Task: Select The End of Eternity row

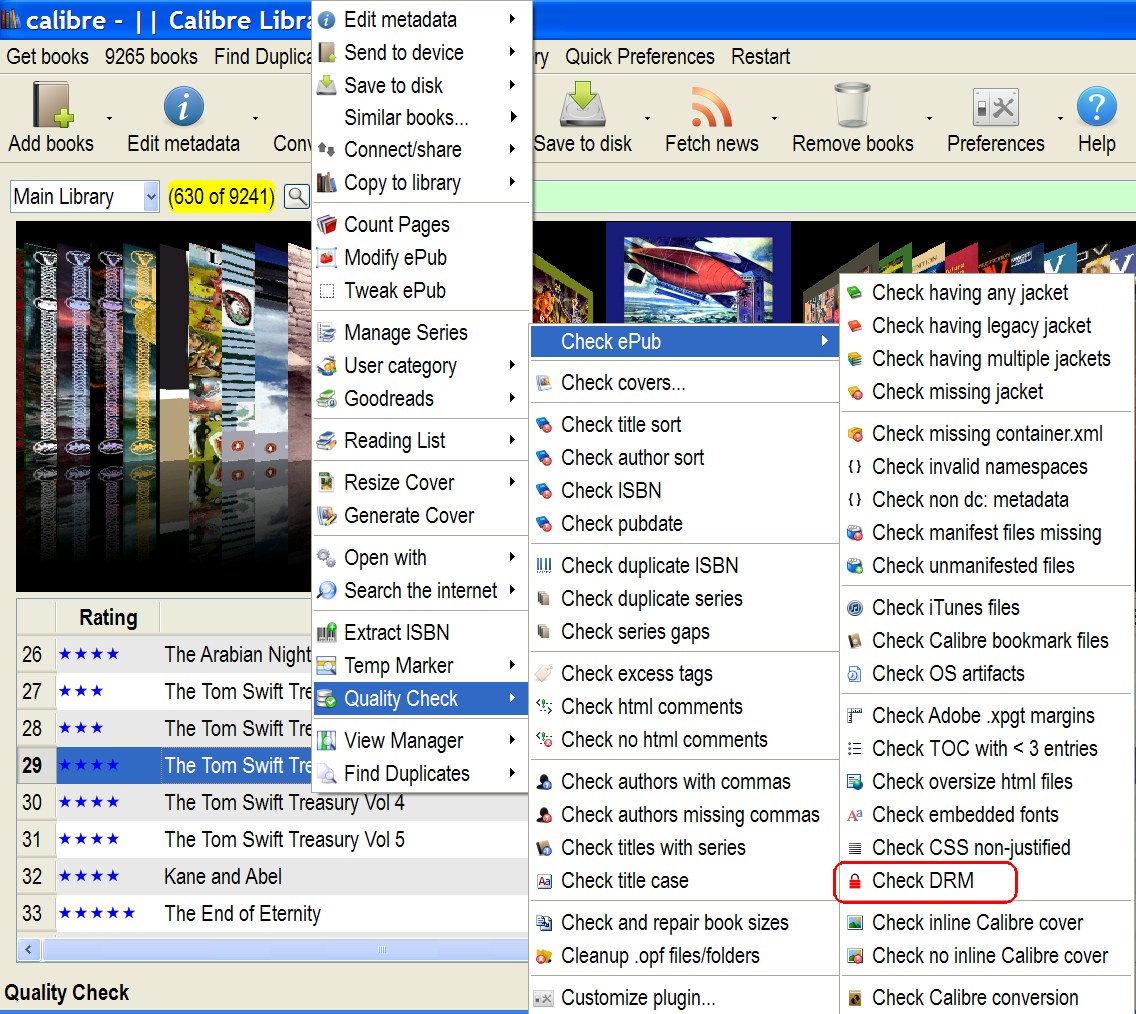Action: (272, 914)
